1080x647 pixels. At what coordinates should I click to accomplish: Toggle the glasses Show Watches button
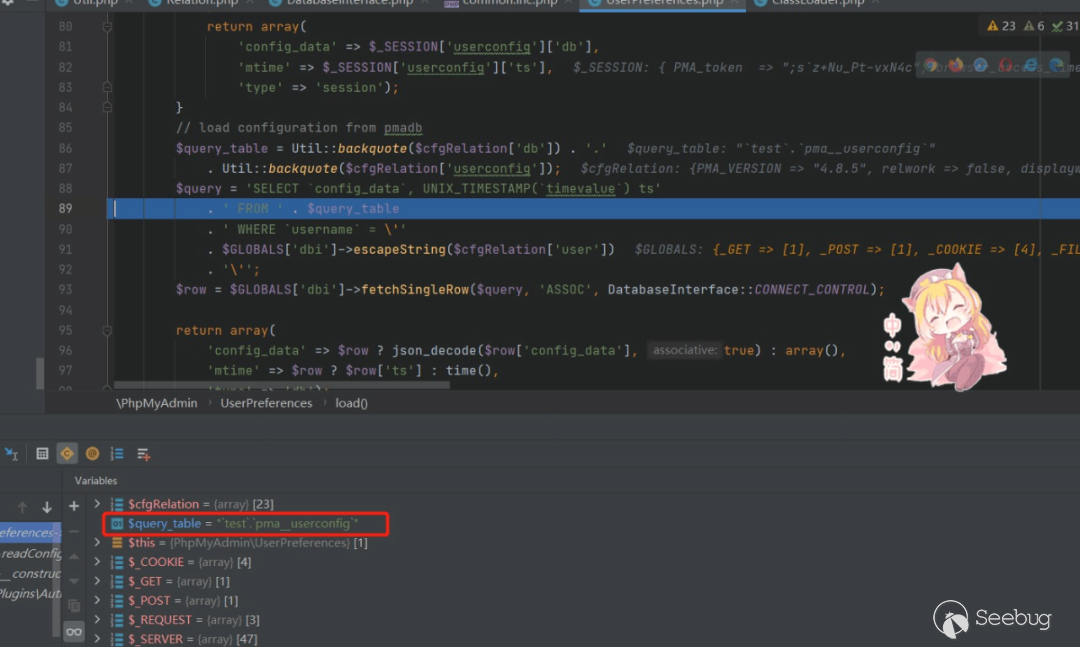(x=74, y=631)
